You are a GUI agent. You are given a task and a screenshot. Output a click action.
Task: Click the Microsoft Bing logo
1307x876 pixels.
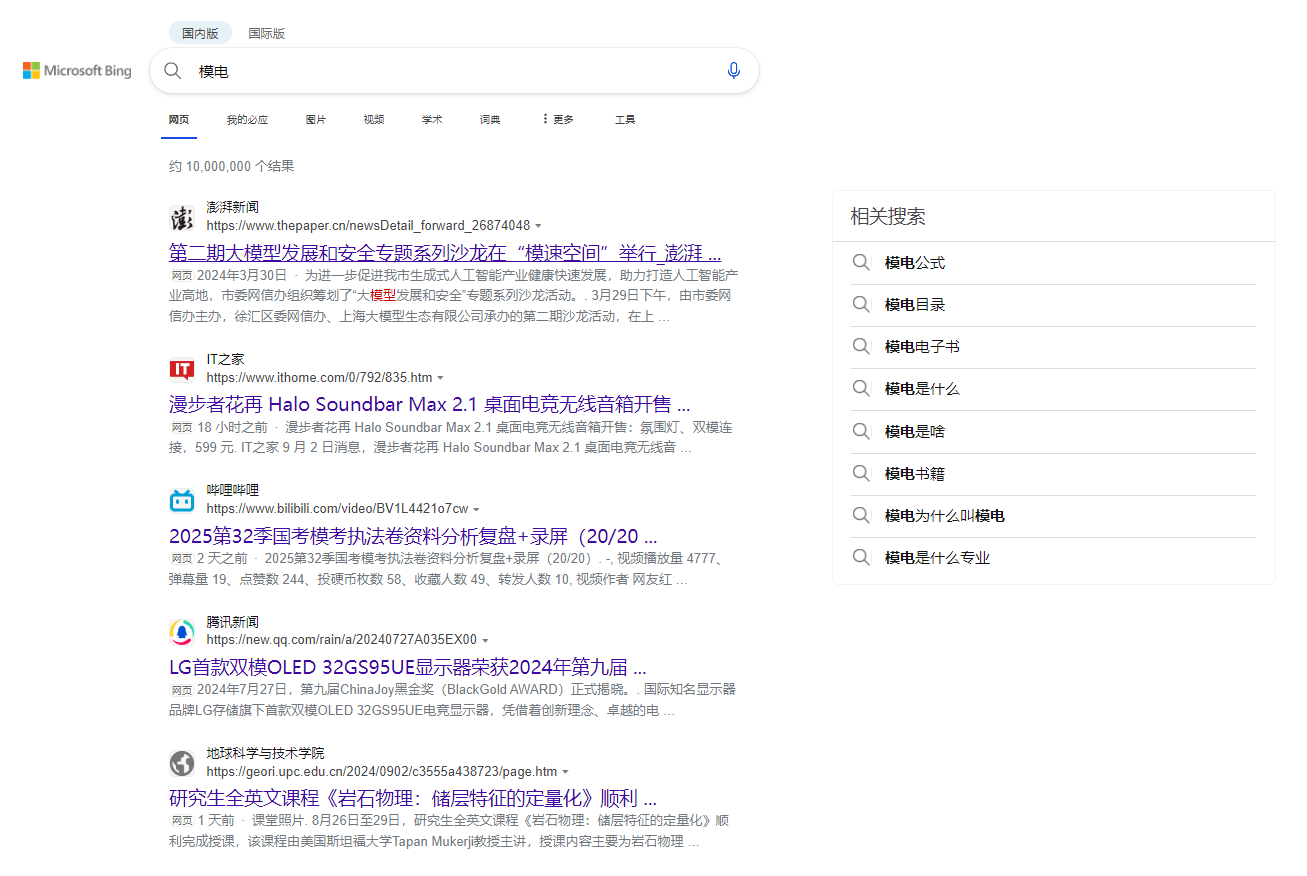click(x=76, y=70)
